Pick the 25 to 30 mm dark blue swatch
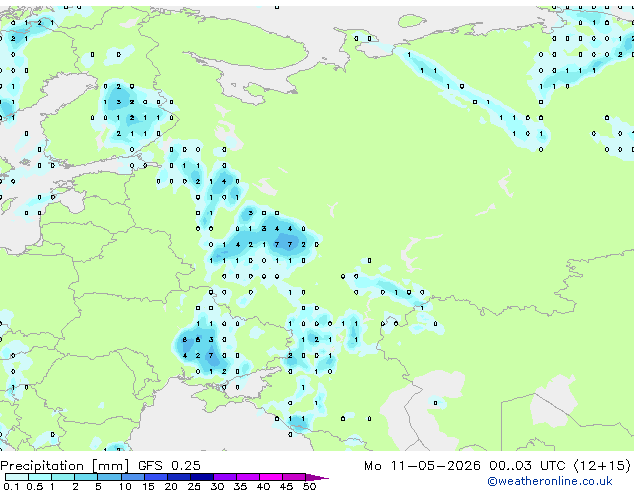634x490 pixels. coord(202,477)
